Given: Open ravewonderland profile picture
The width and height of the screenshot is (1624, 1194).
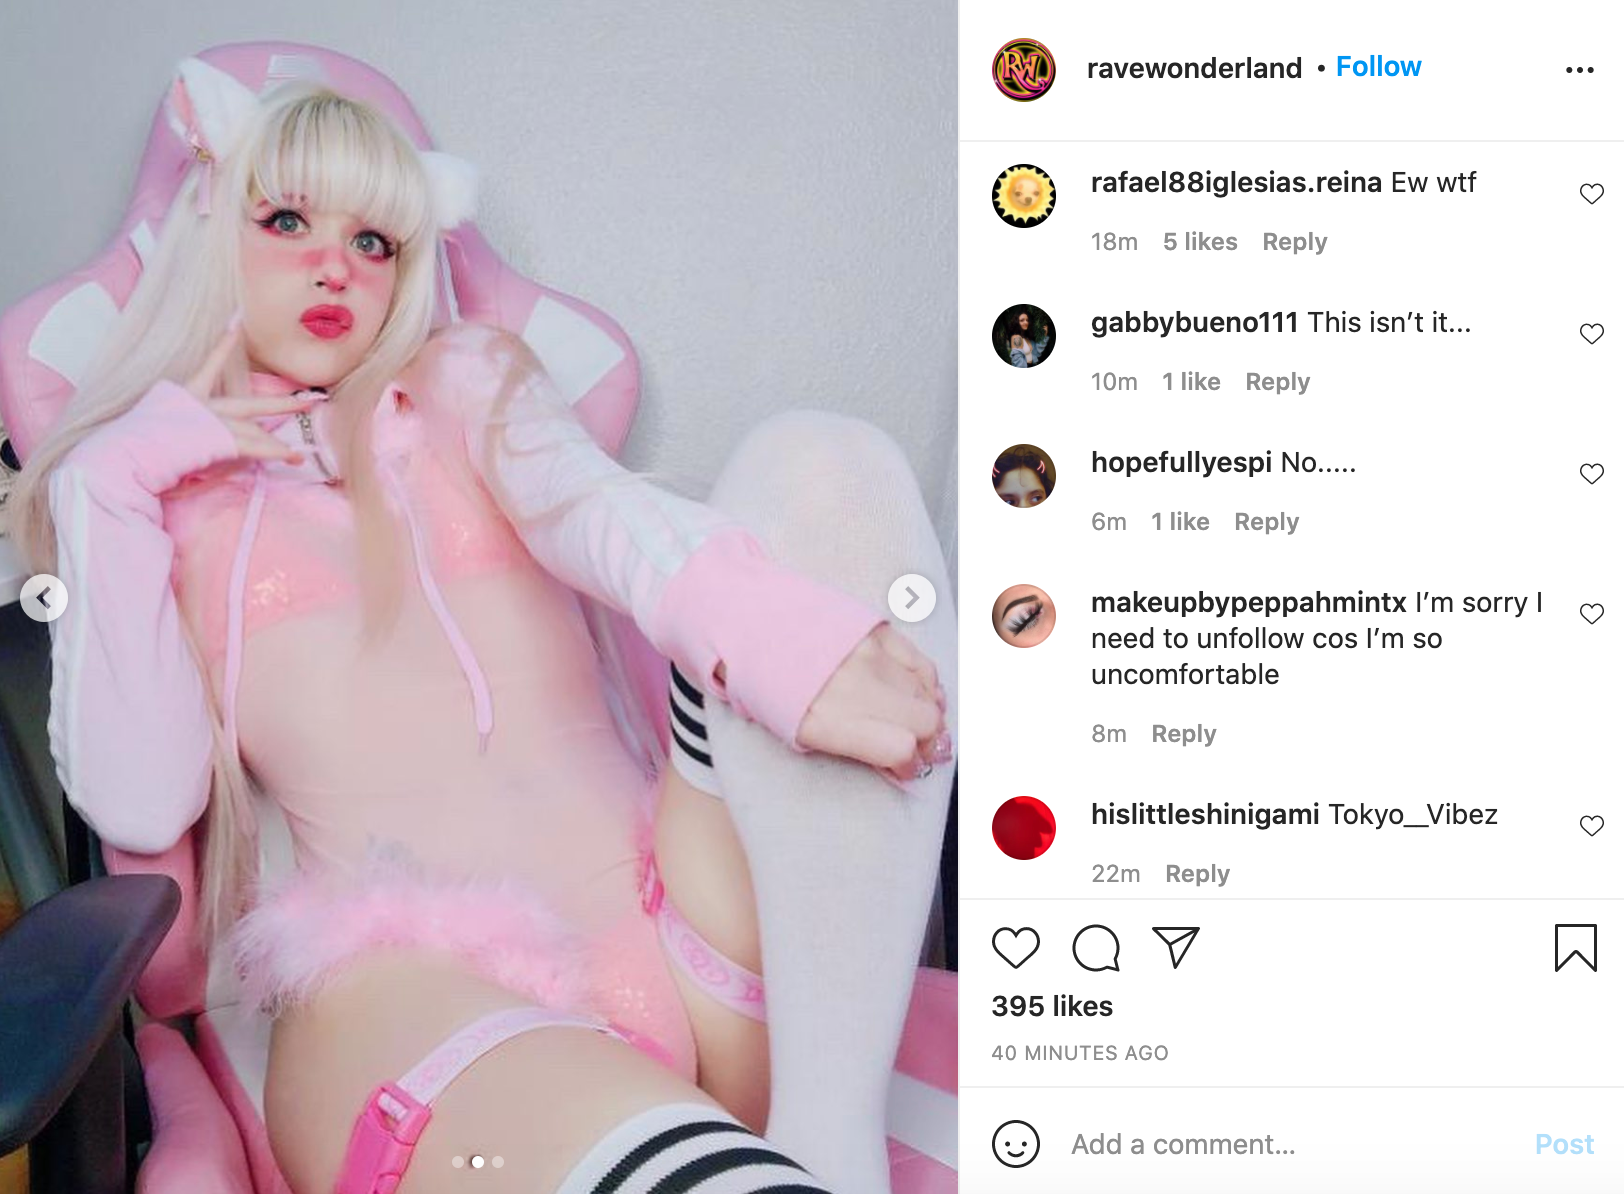Looking at the screenshot, I should (x=1023, y=69).
